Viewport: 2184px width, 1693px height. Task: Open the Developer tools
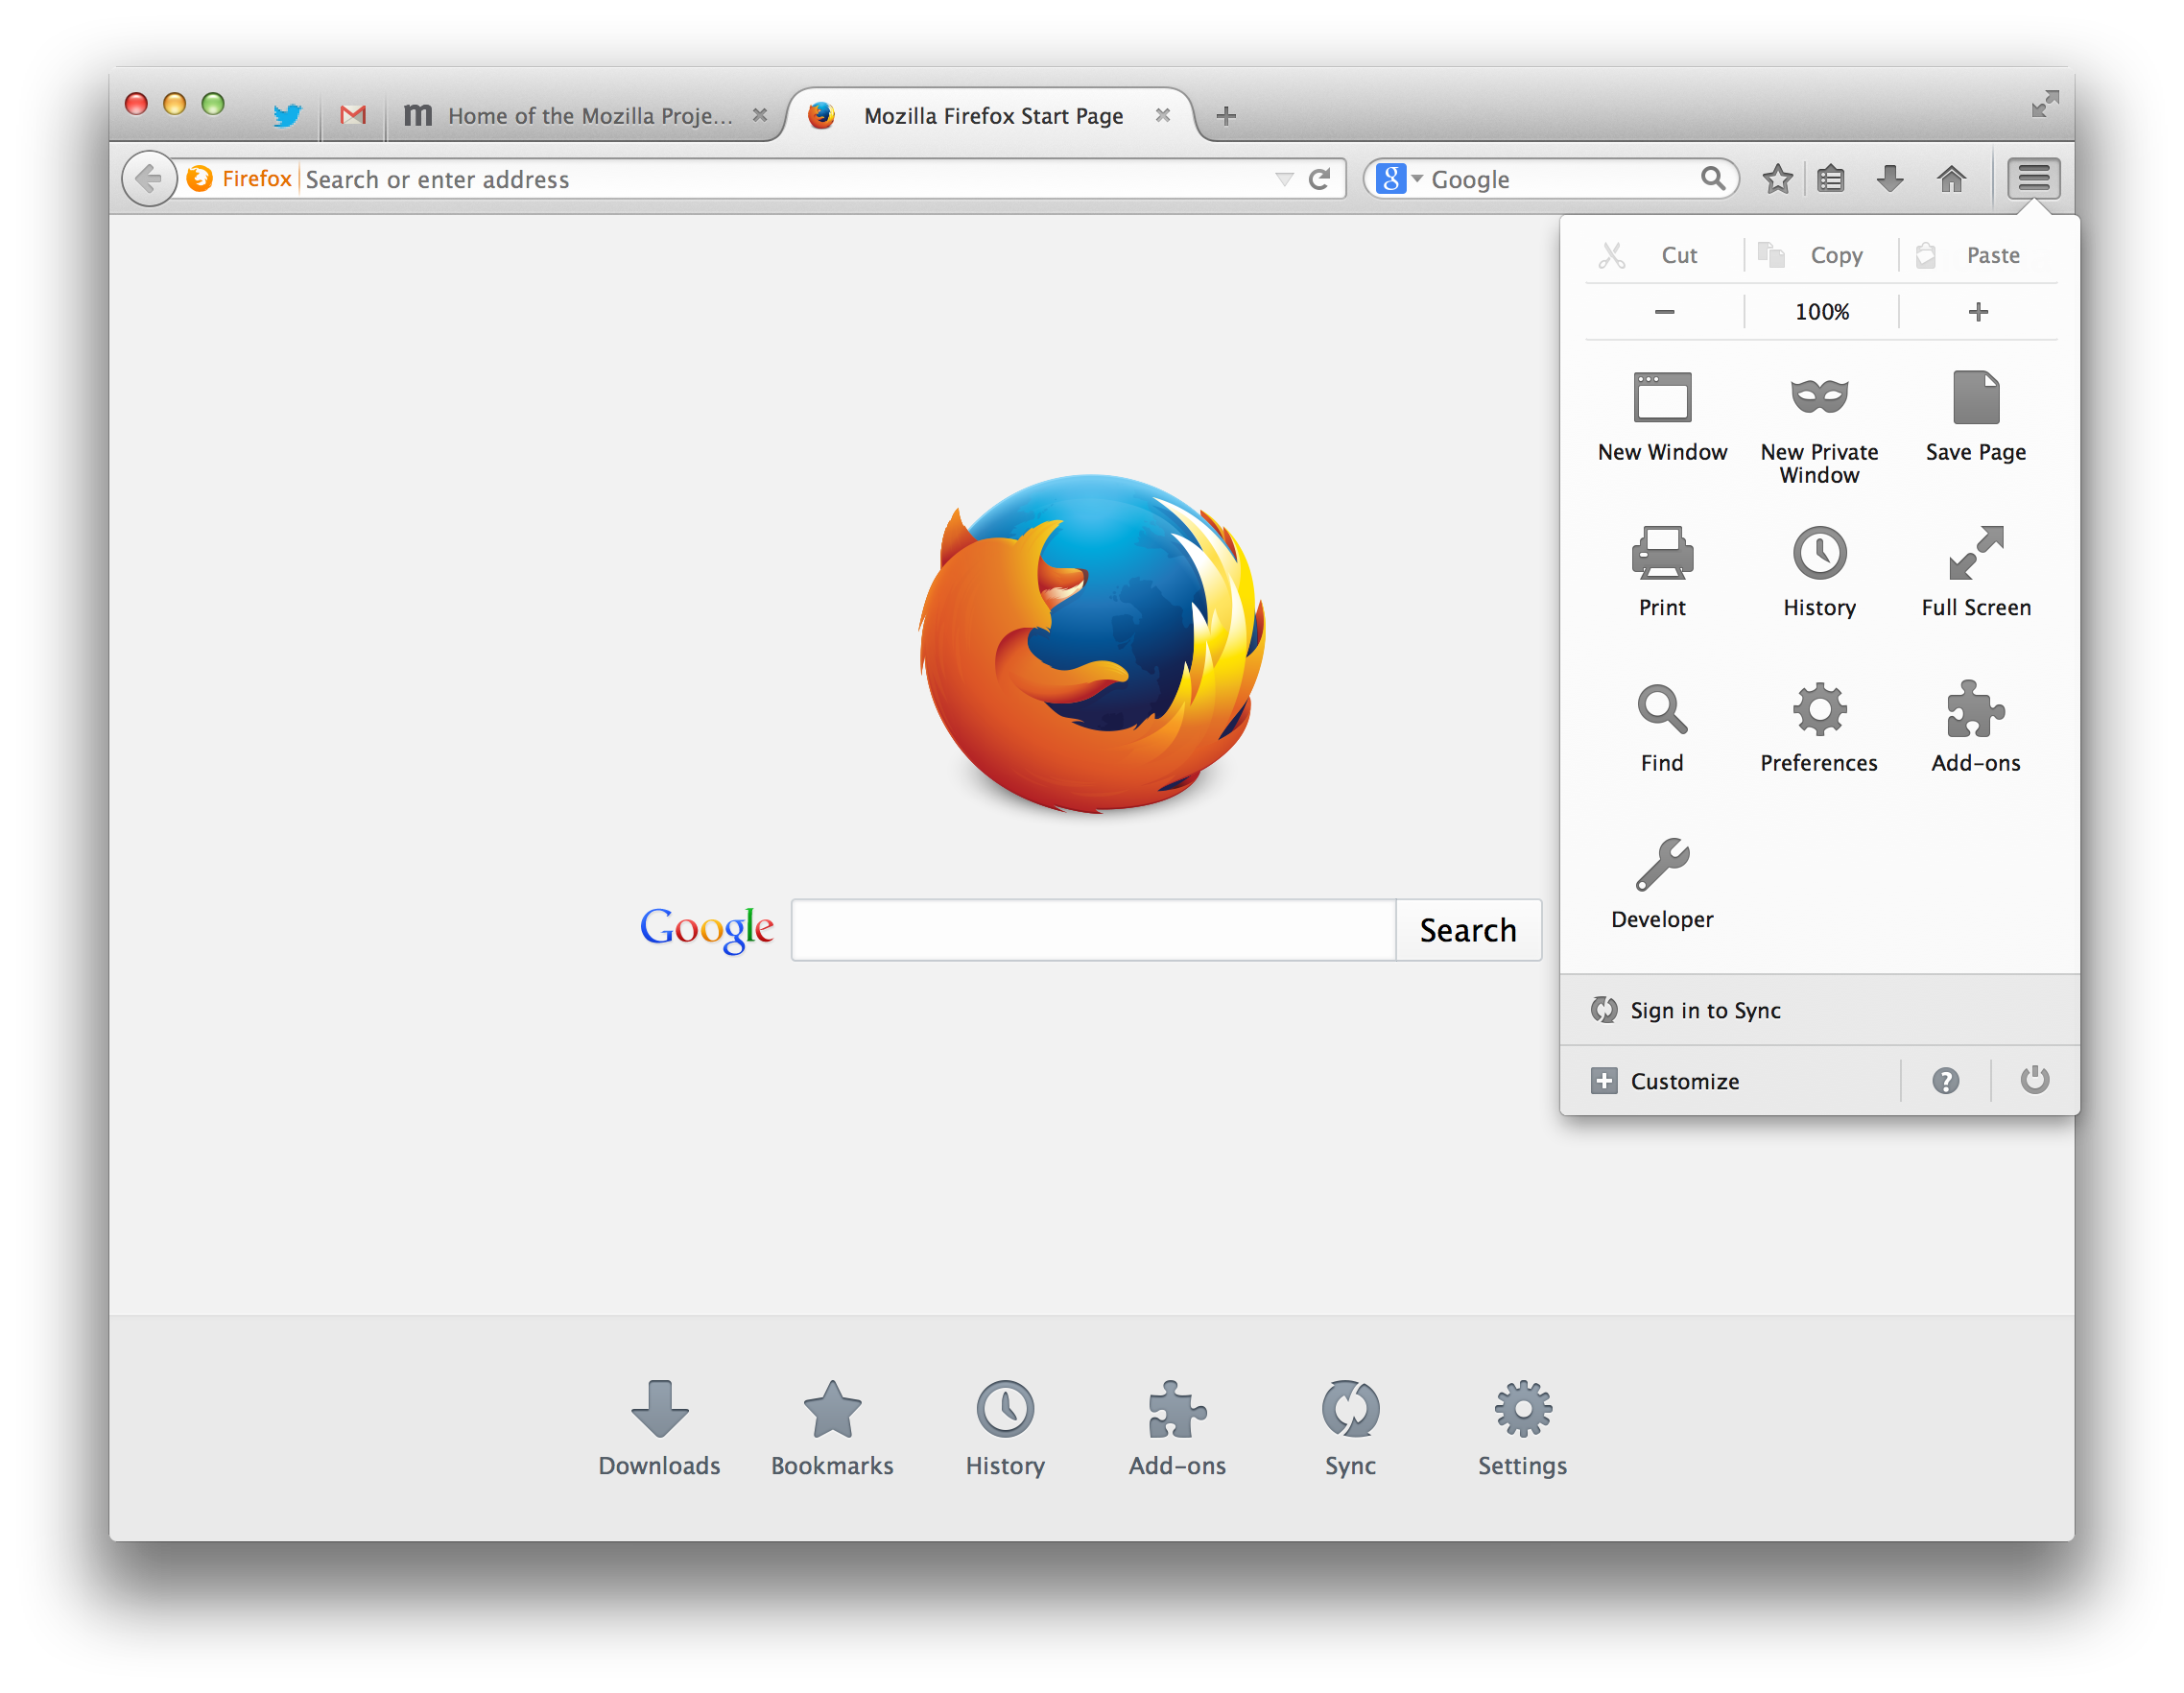pos(1663,881)
